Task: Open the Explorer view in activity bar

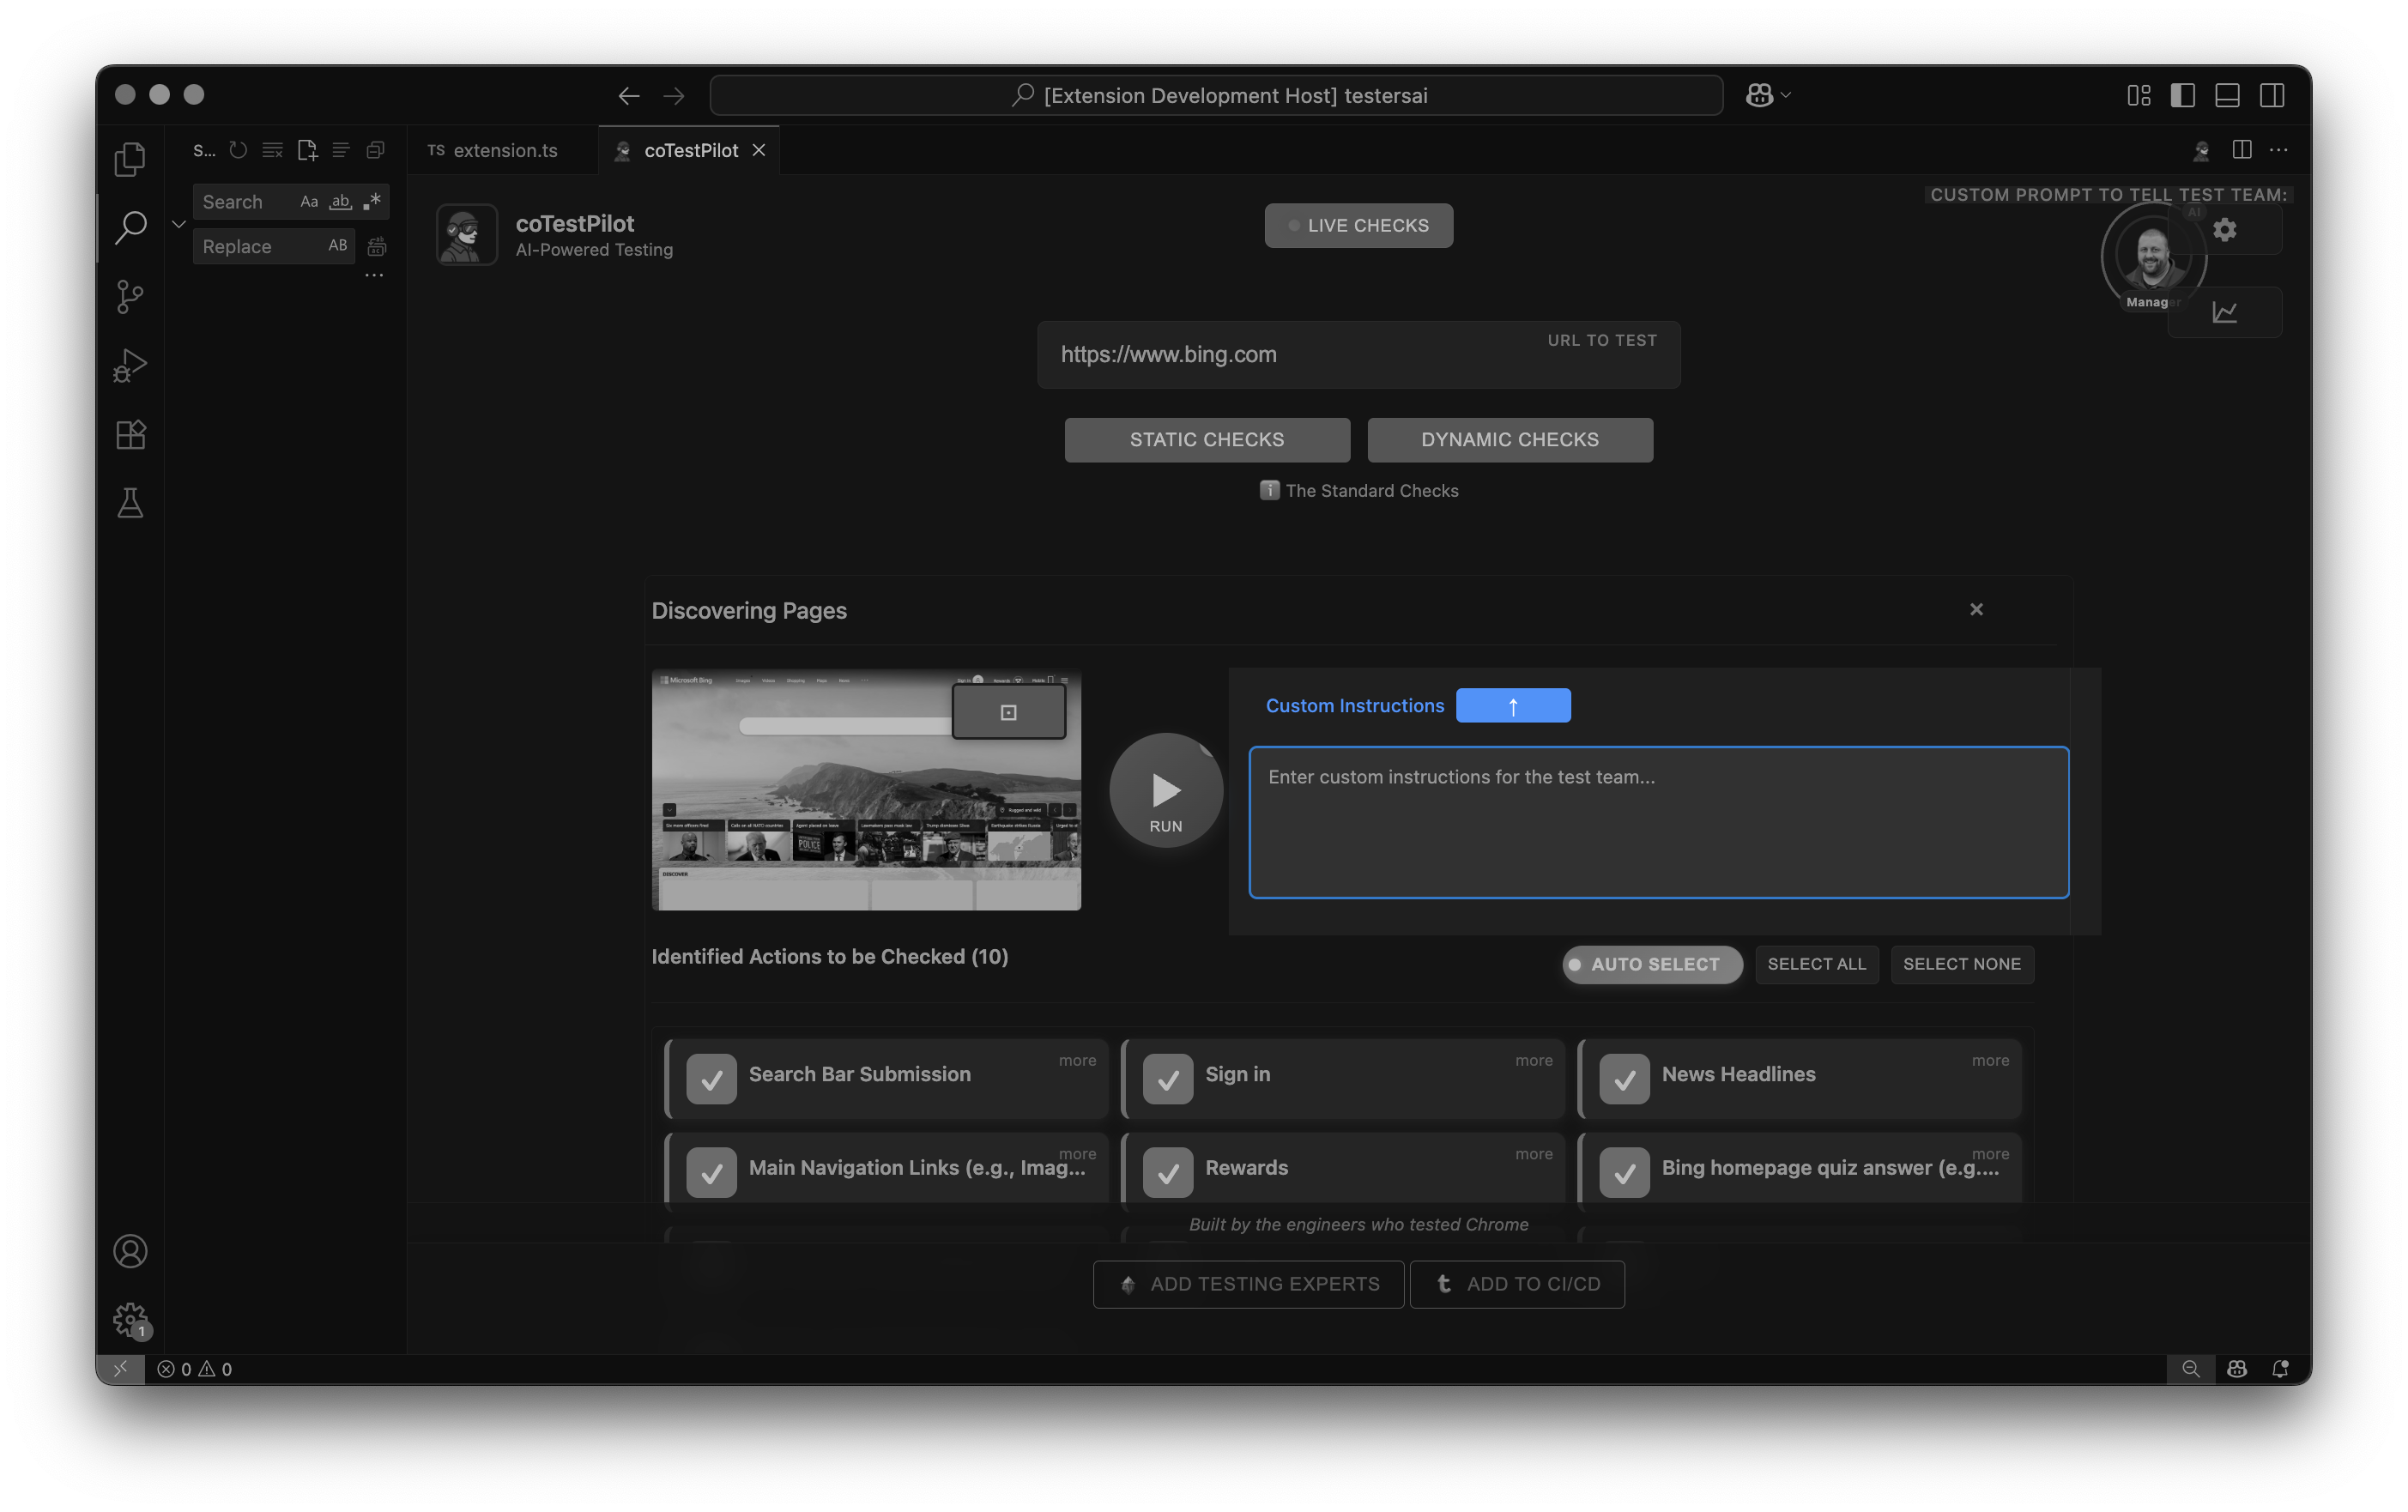Action: point(130,158)
